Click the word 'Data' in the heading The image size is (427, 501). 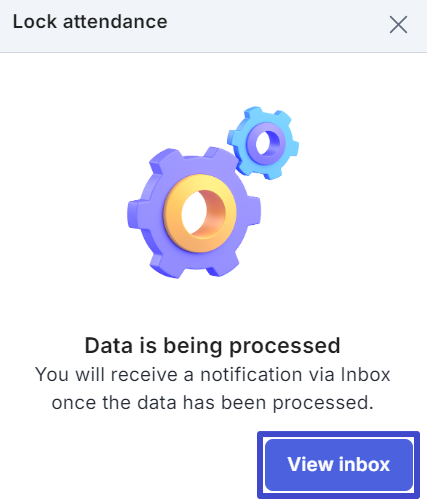(109, 345)
